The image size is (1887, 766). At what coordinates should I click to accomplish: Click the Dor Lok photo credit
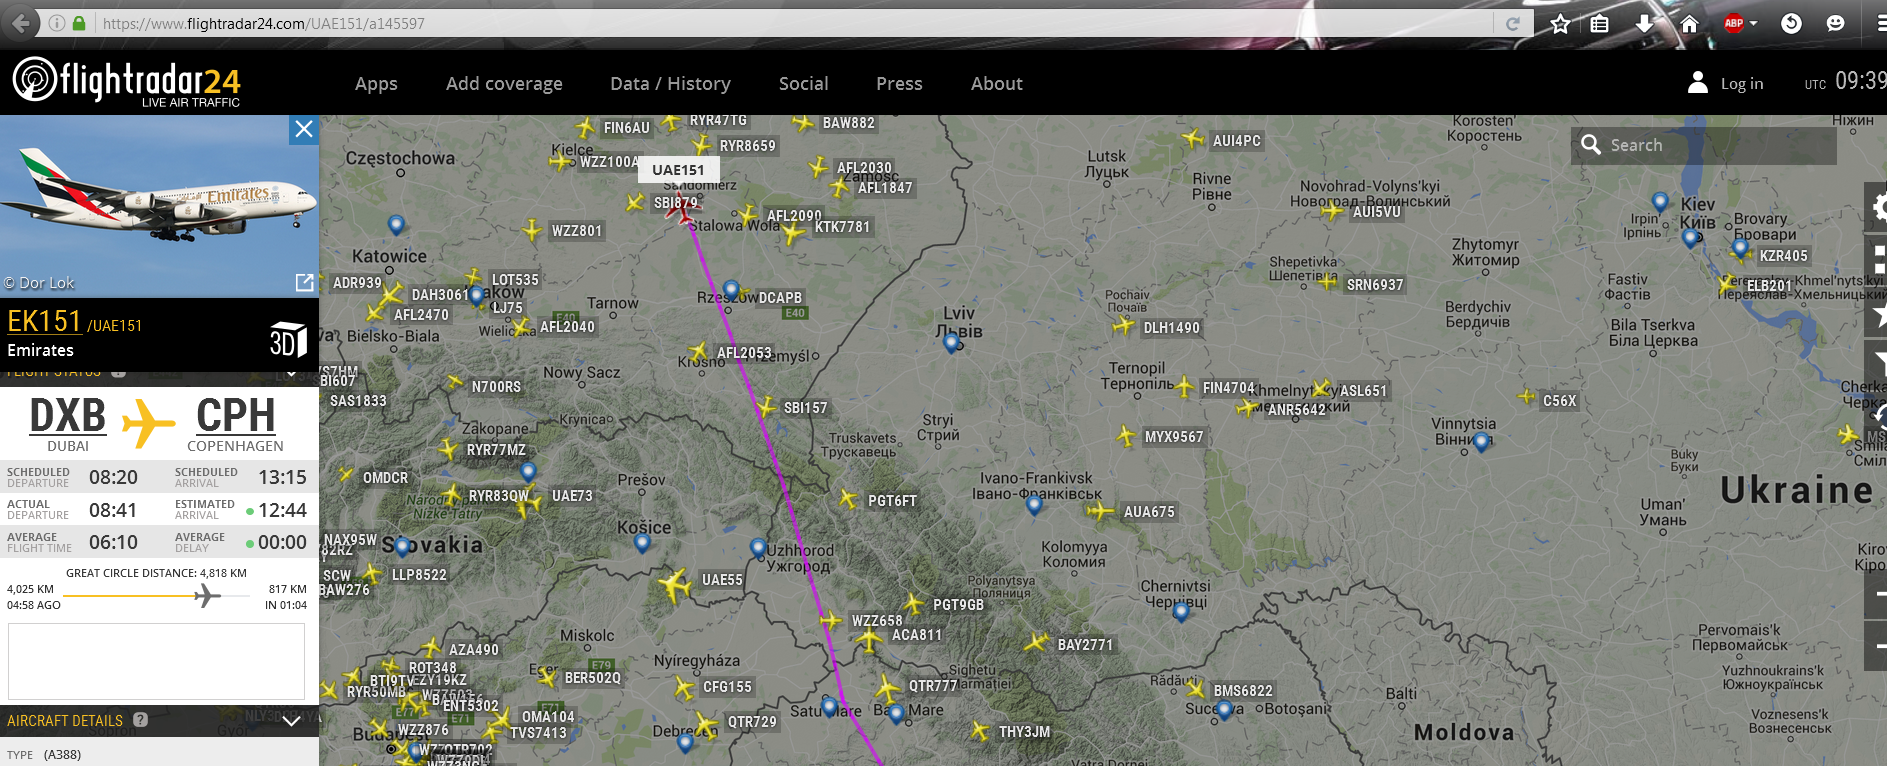click(40, 283)
